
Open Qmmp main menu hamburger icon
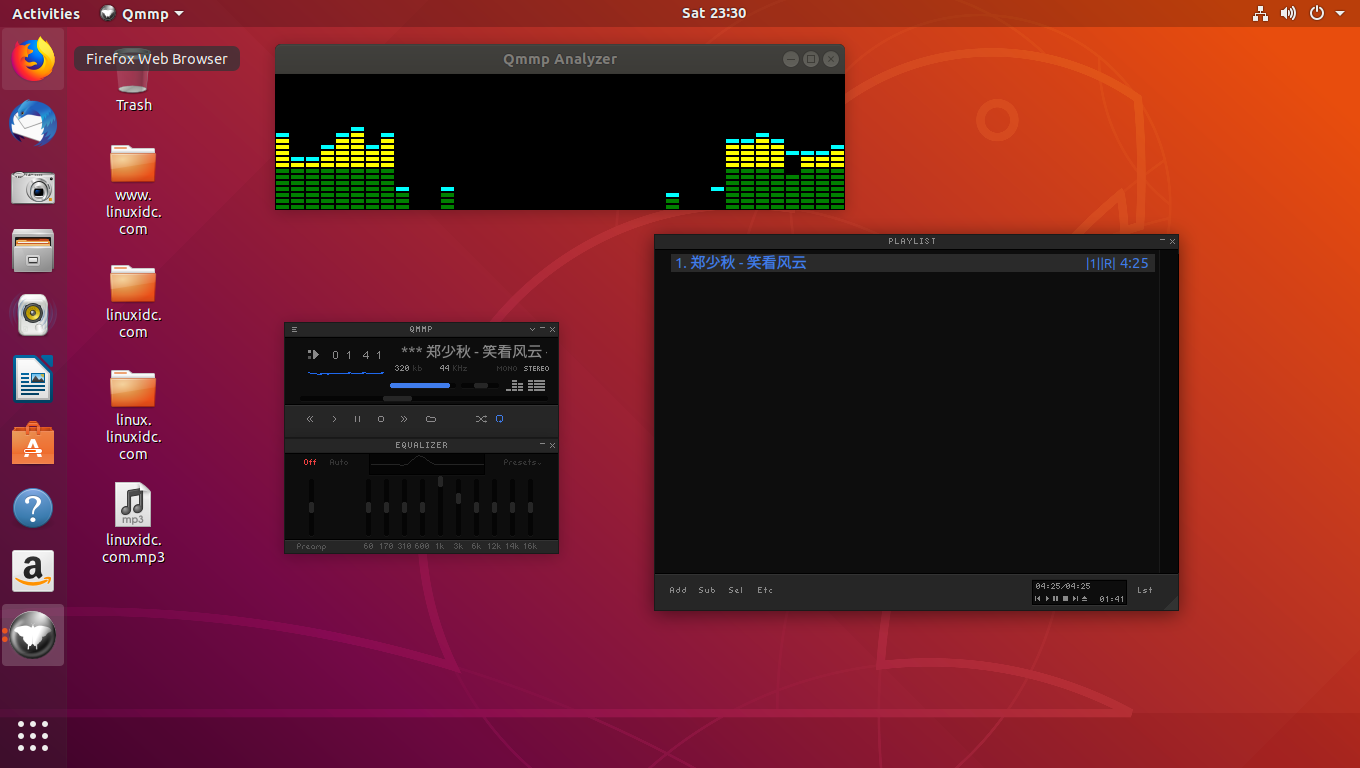pyautogui.click(x=294, y=329)
